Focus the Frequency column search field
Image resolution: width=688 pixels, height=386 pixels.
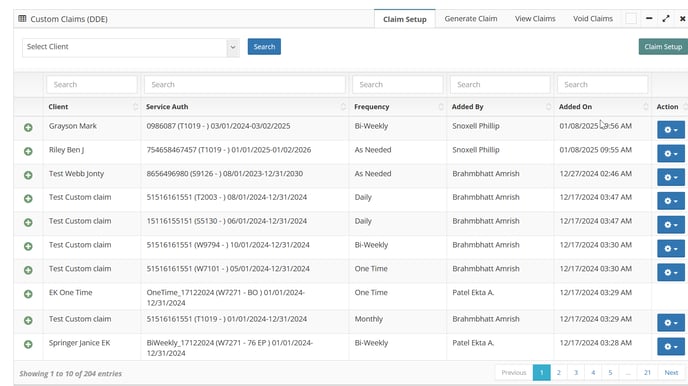[x=398, y=85]
